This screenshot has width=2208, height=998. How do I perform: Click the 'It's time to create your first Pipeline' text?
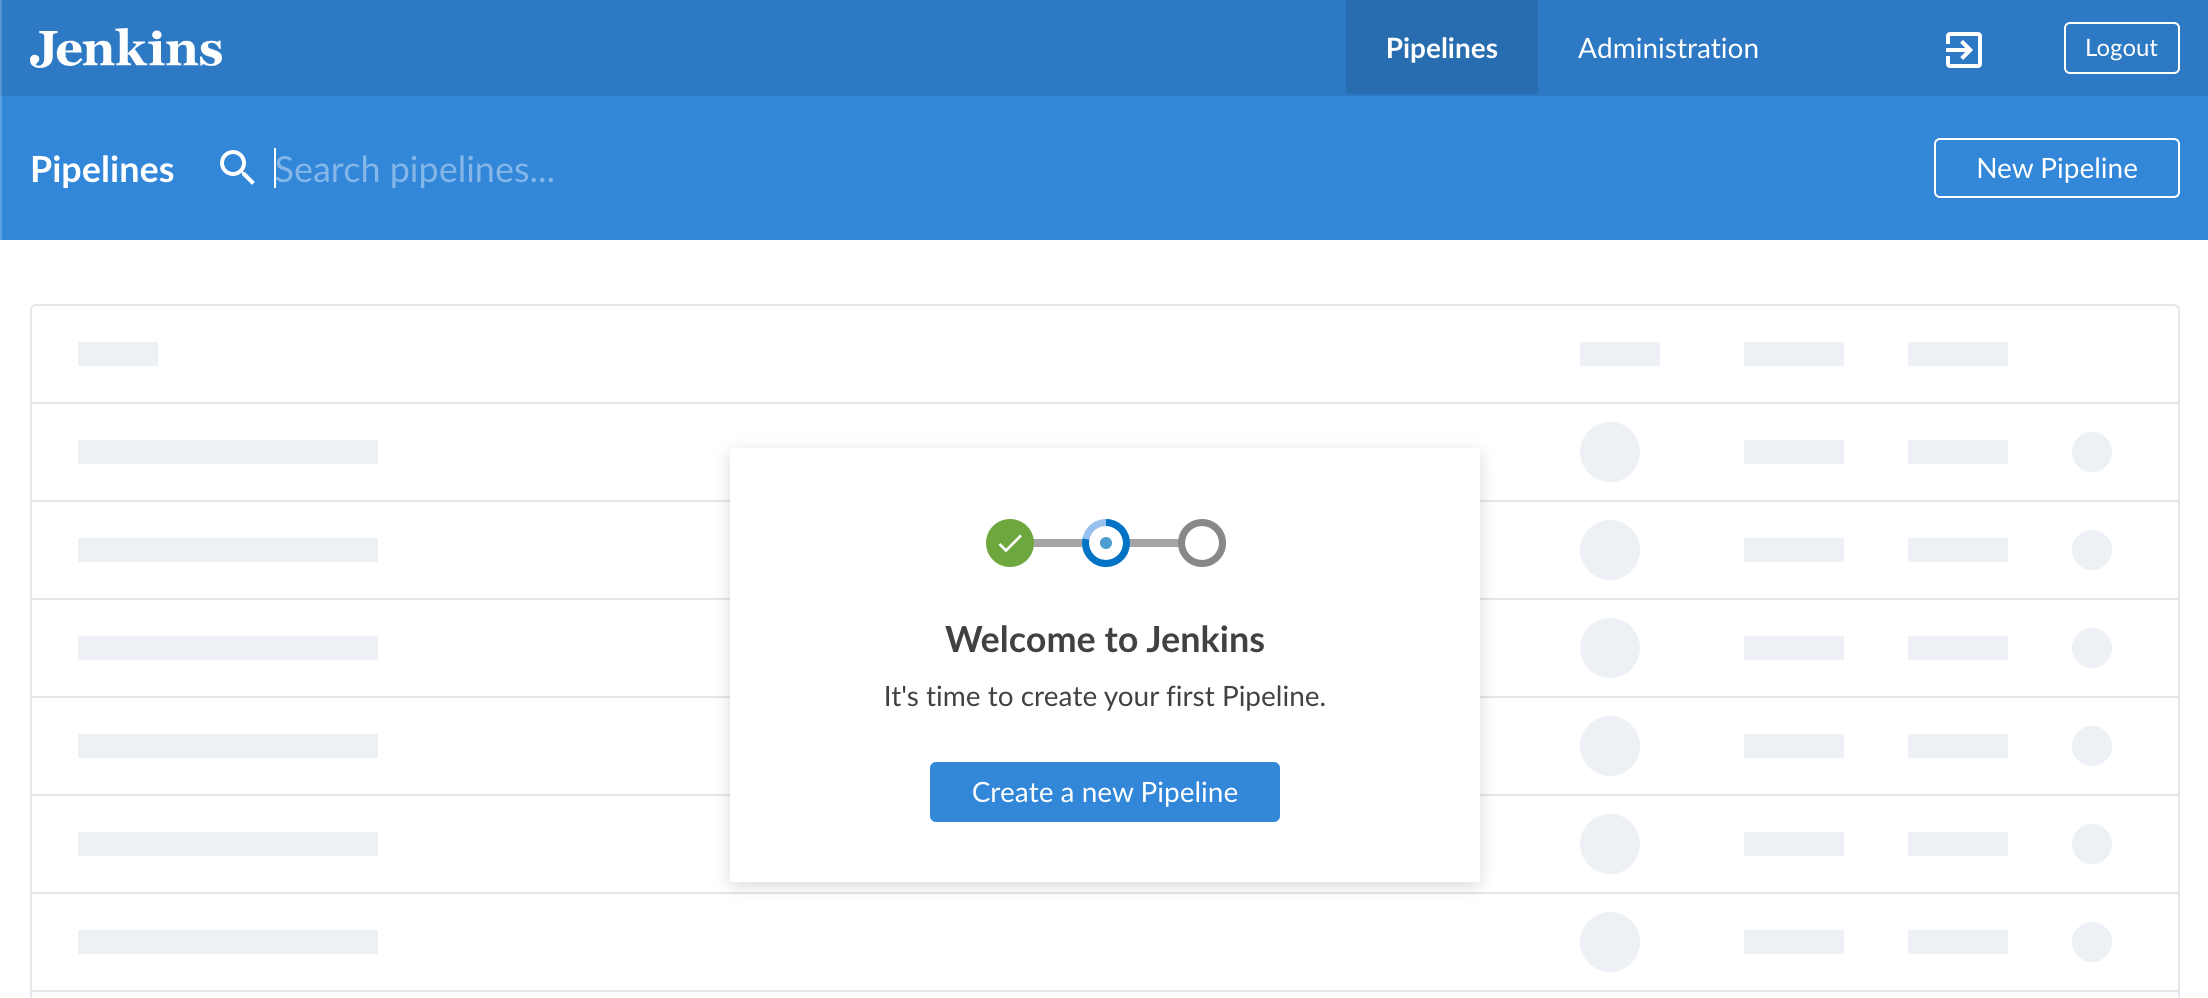click(x=1104, y=696)
